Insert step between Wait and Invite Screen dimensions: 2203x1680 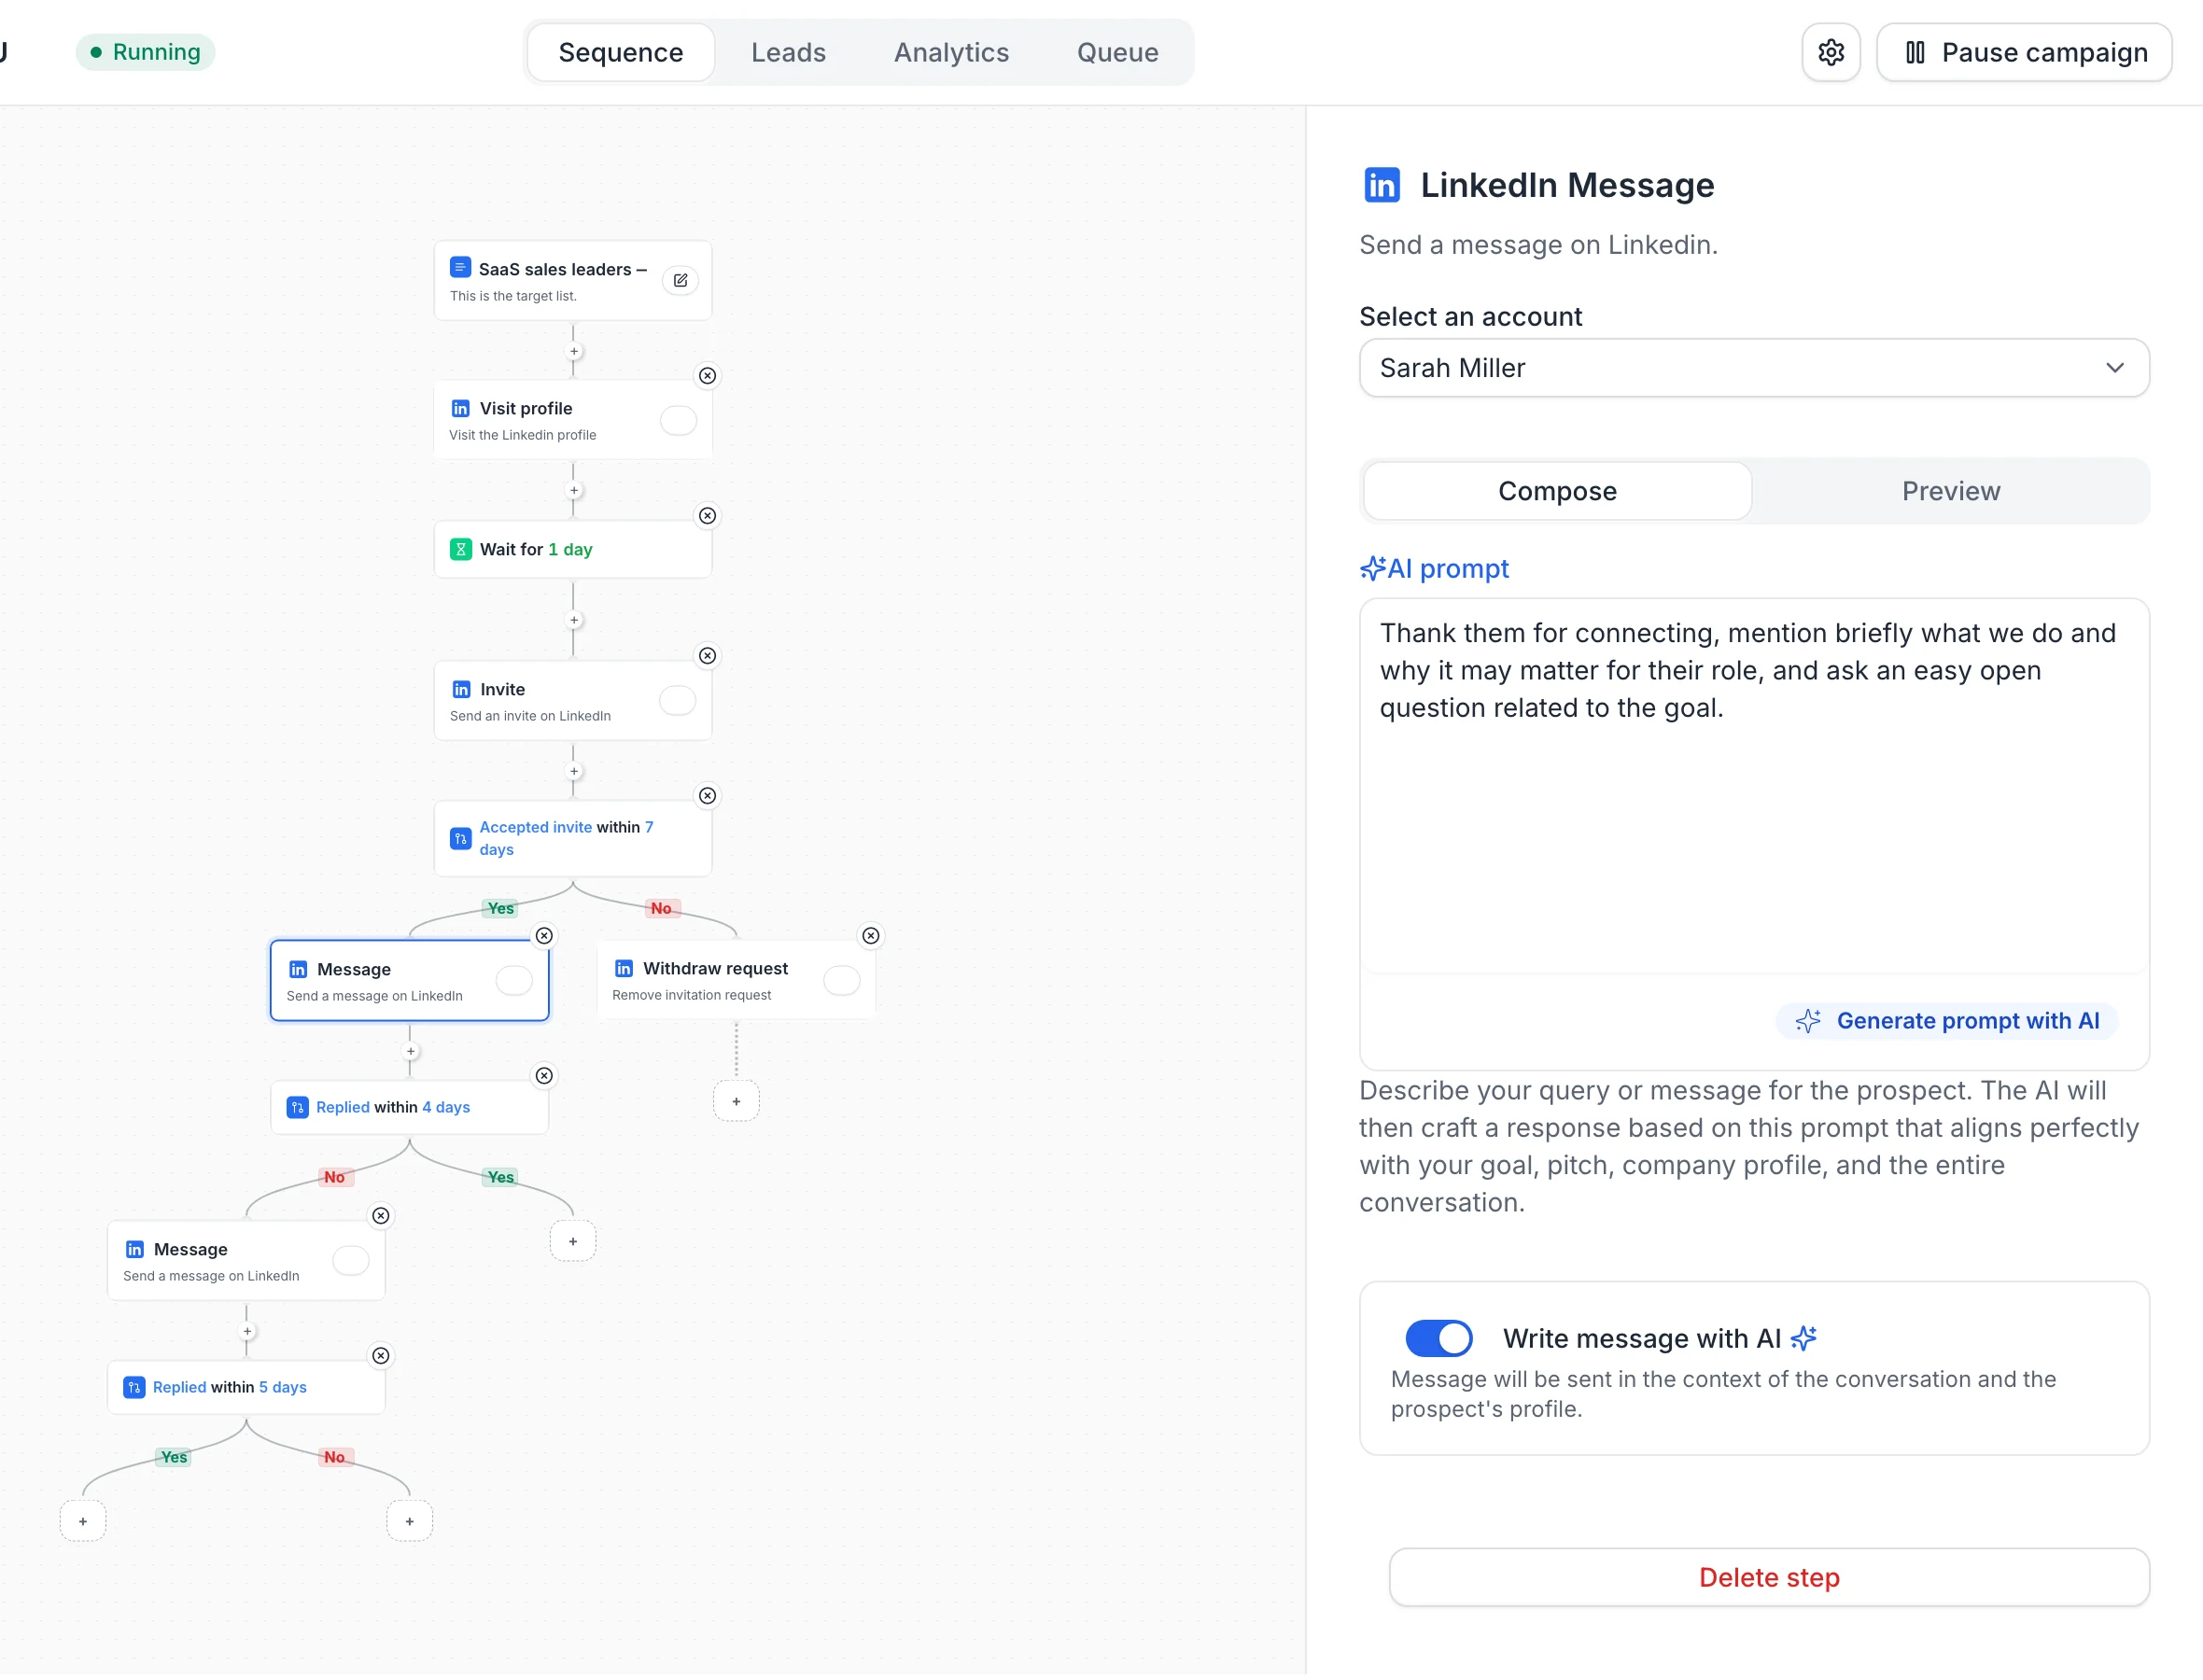pyautogui.click(x=574, y=621)
